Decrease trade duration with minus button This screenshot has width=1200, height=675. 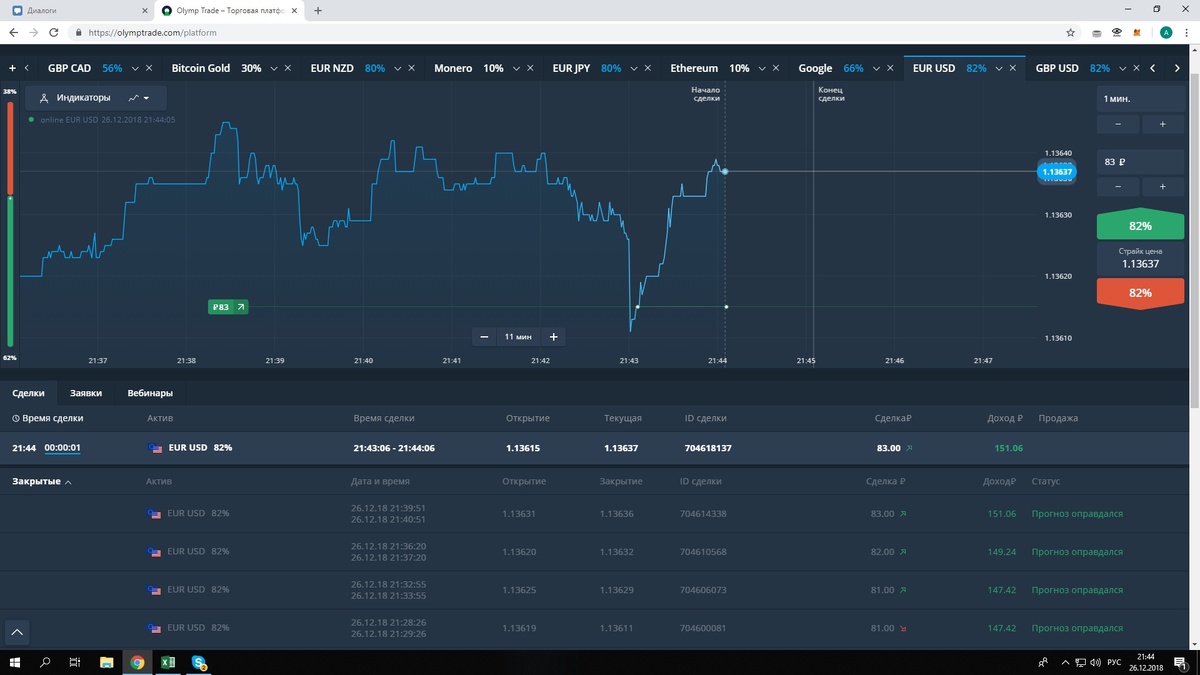tap(1118, 124)
